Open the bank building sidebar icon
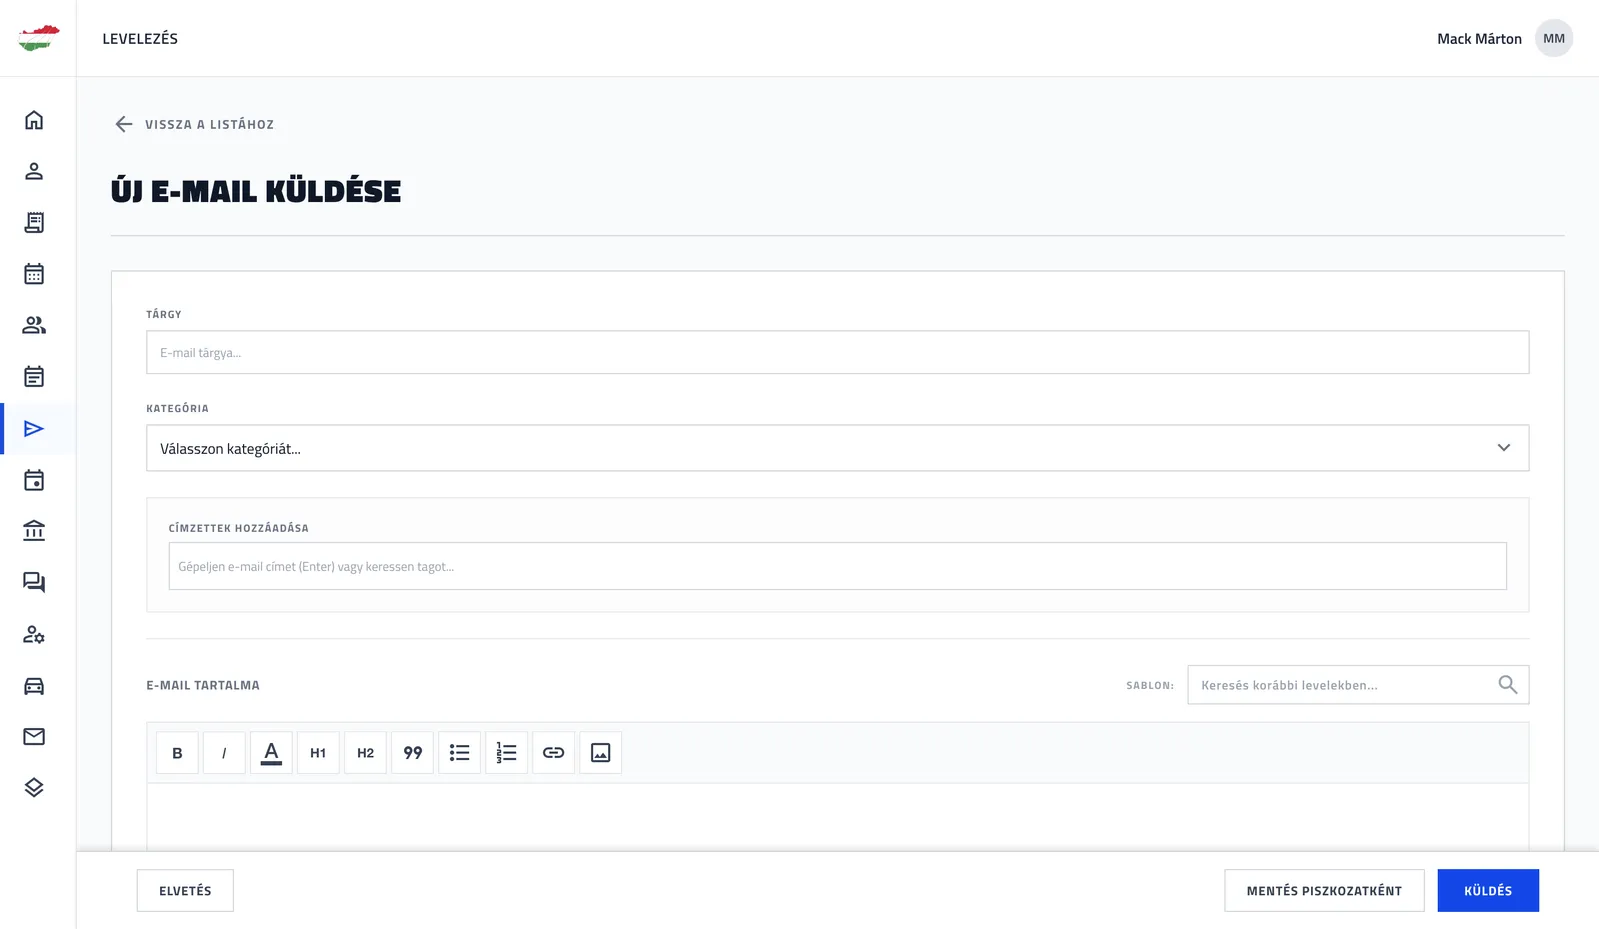Screen dimensions: 1599x929 coord(34,531)
